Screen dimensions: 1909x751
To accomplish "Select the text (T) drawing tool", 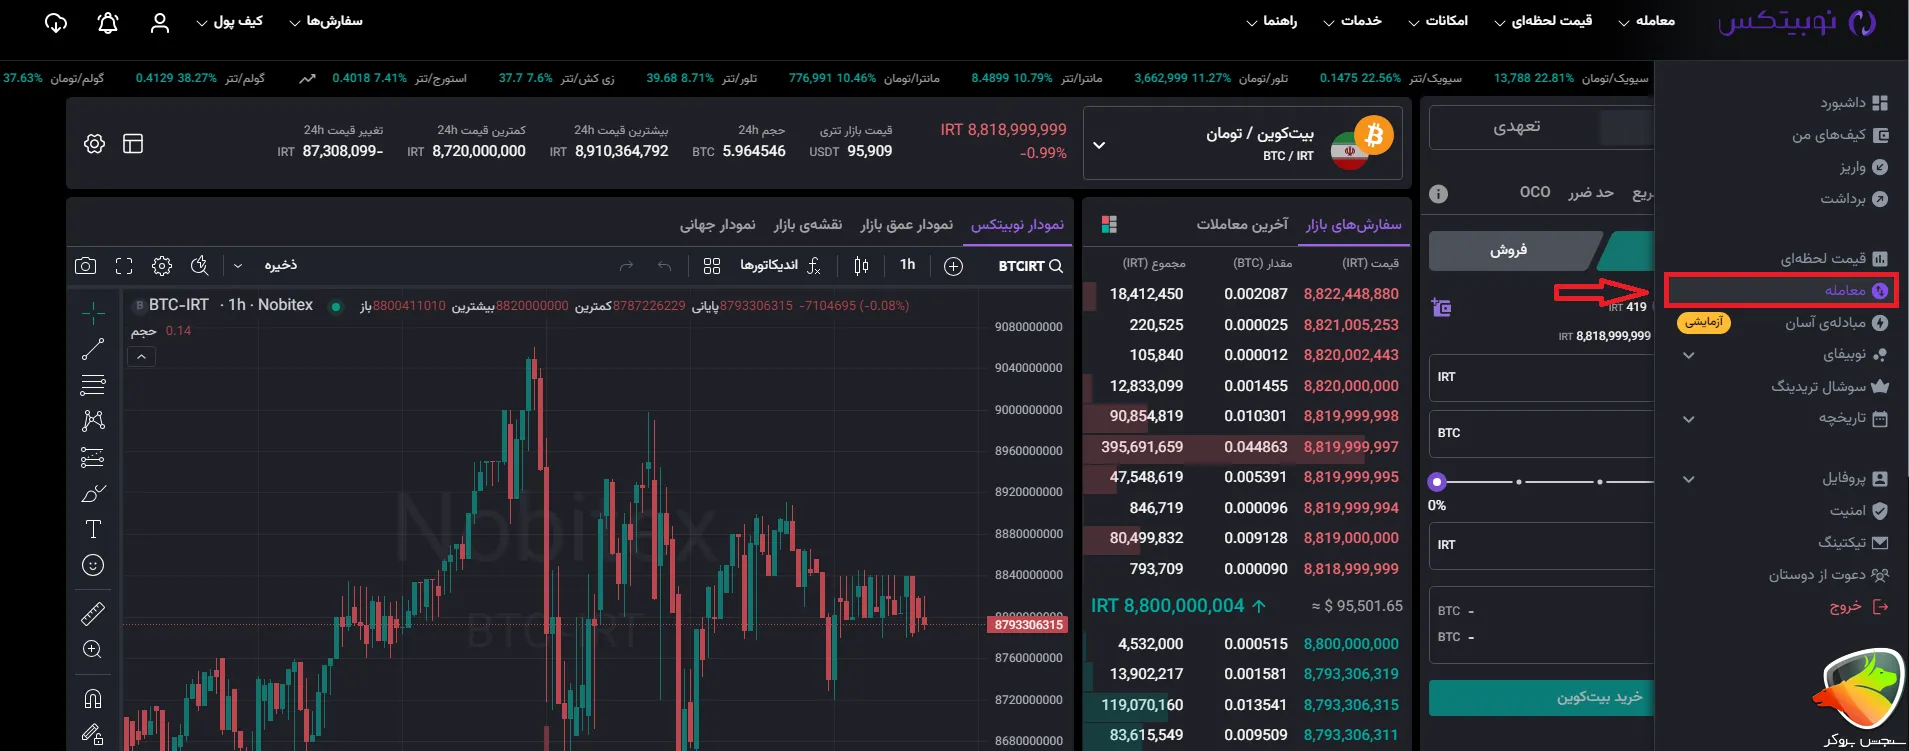I will [93, 529].
